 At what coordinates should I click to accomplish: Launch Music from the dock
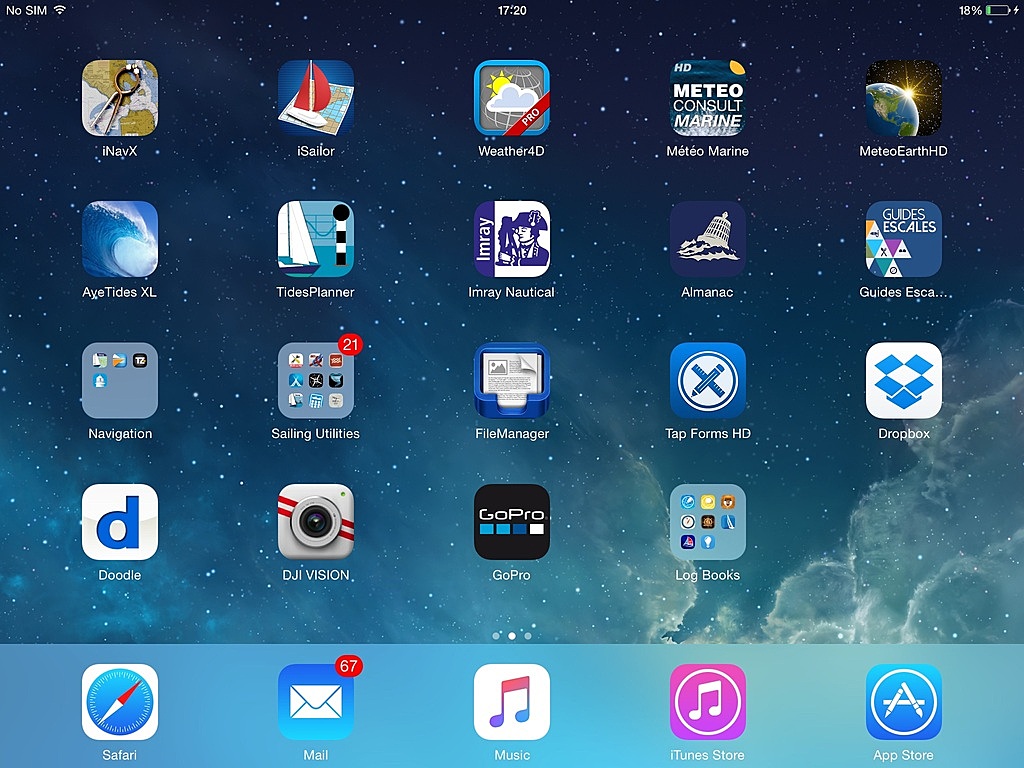point(511,702)
